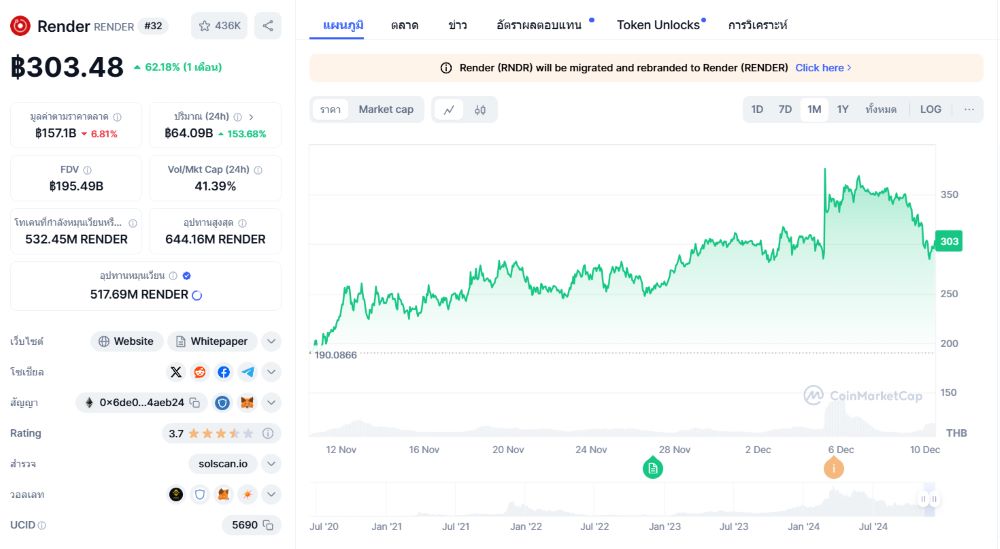Open the ข่าว news tab
The image size is (1000, 549).
pos(457,25)
